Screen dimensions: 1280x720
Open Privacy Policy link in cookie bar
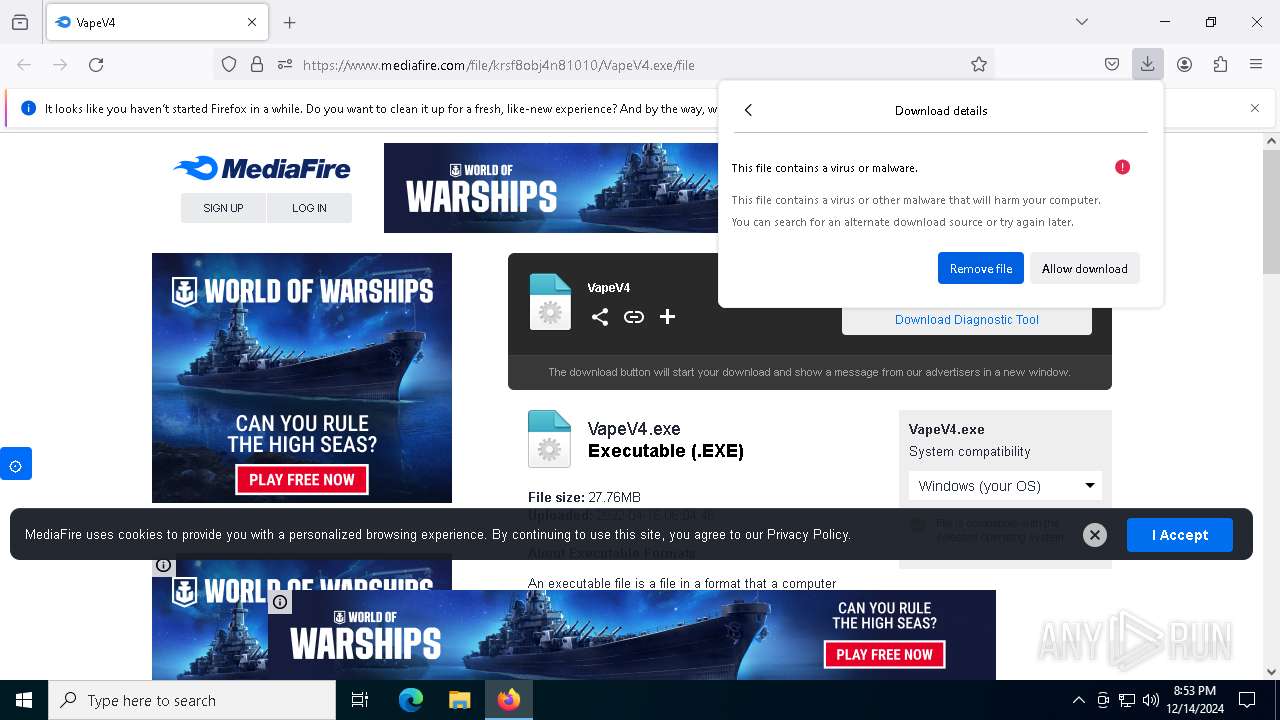pyautogui.click(x=808, y=535)
